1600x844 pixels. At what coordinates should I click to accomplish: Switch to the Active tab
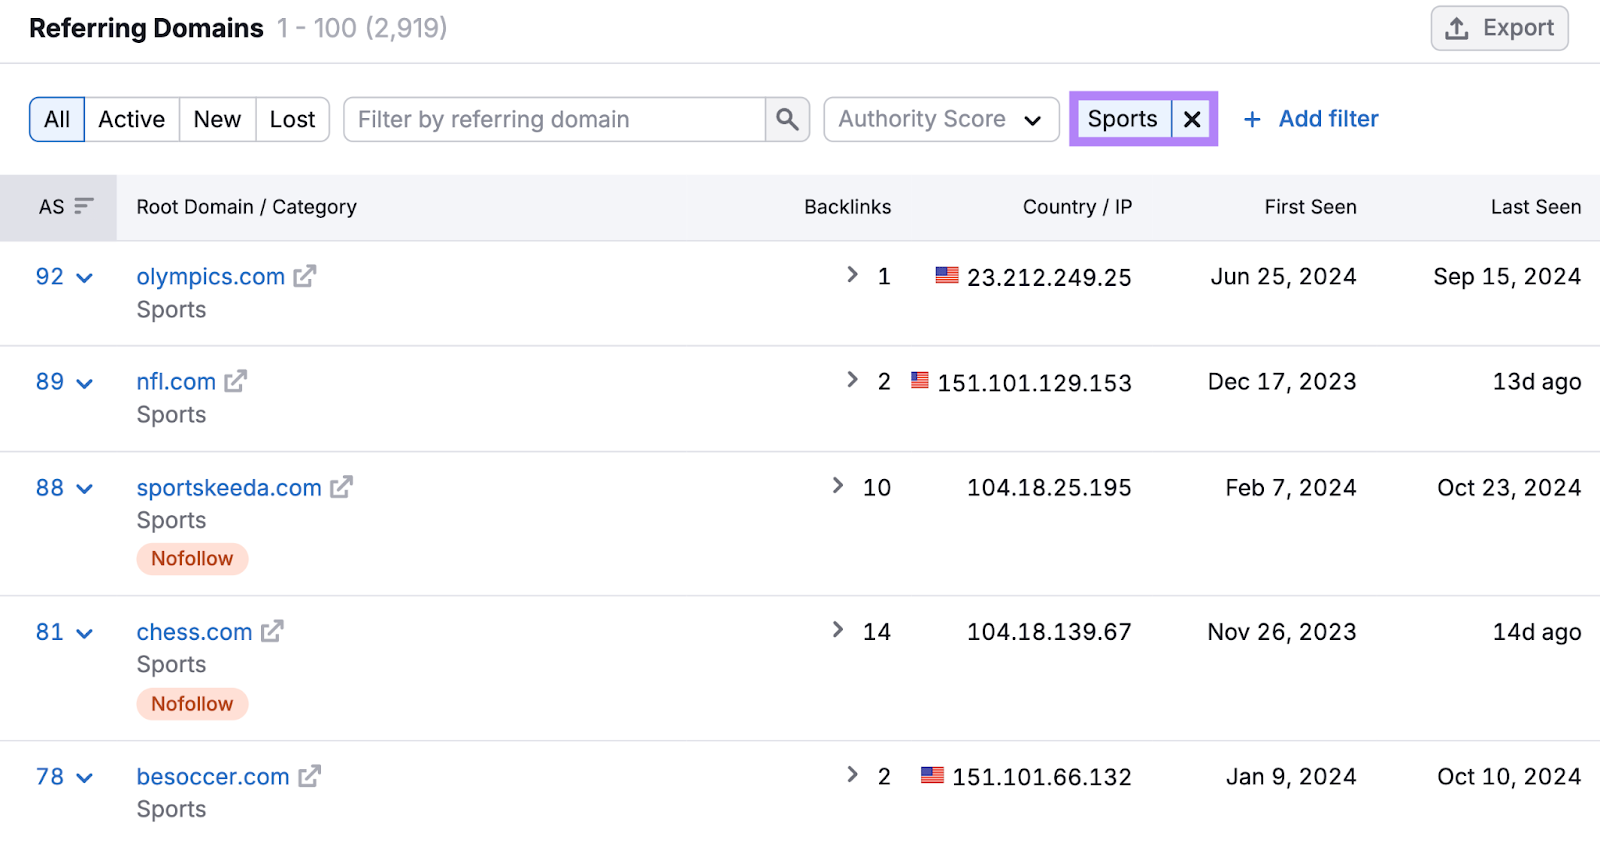132,120
